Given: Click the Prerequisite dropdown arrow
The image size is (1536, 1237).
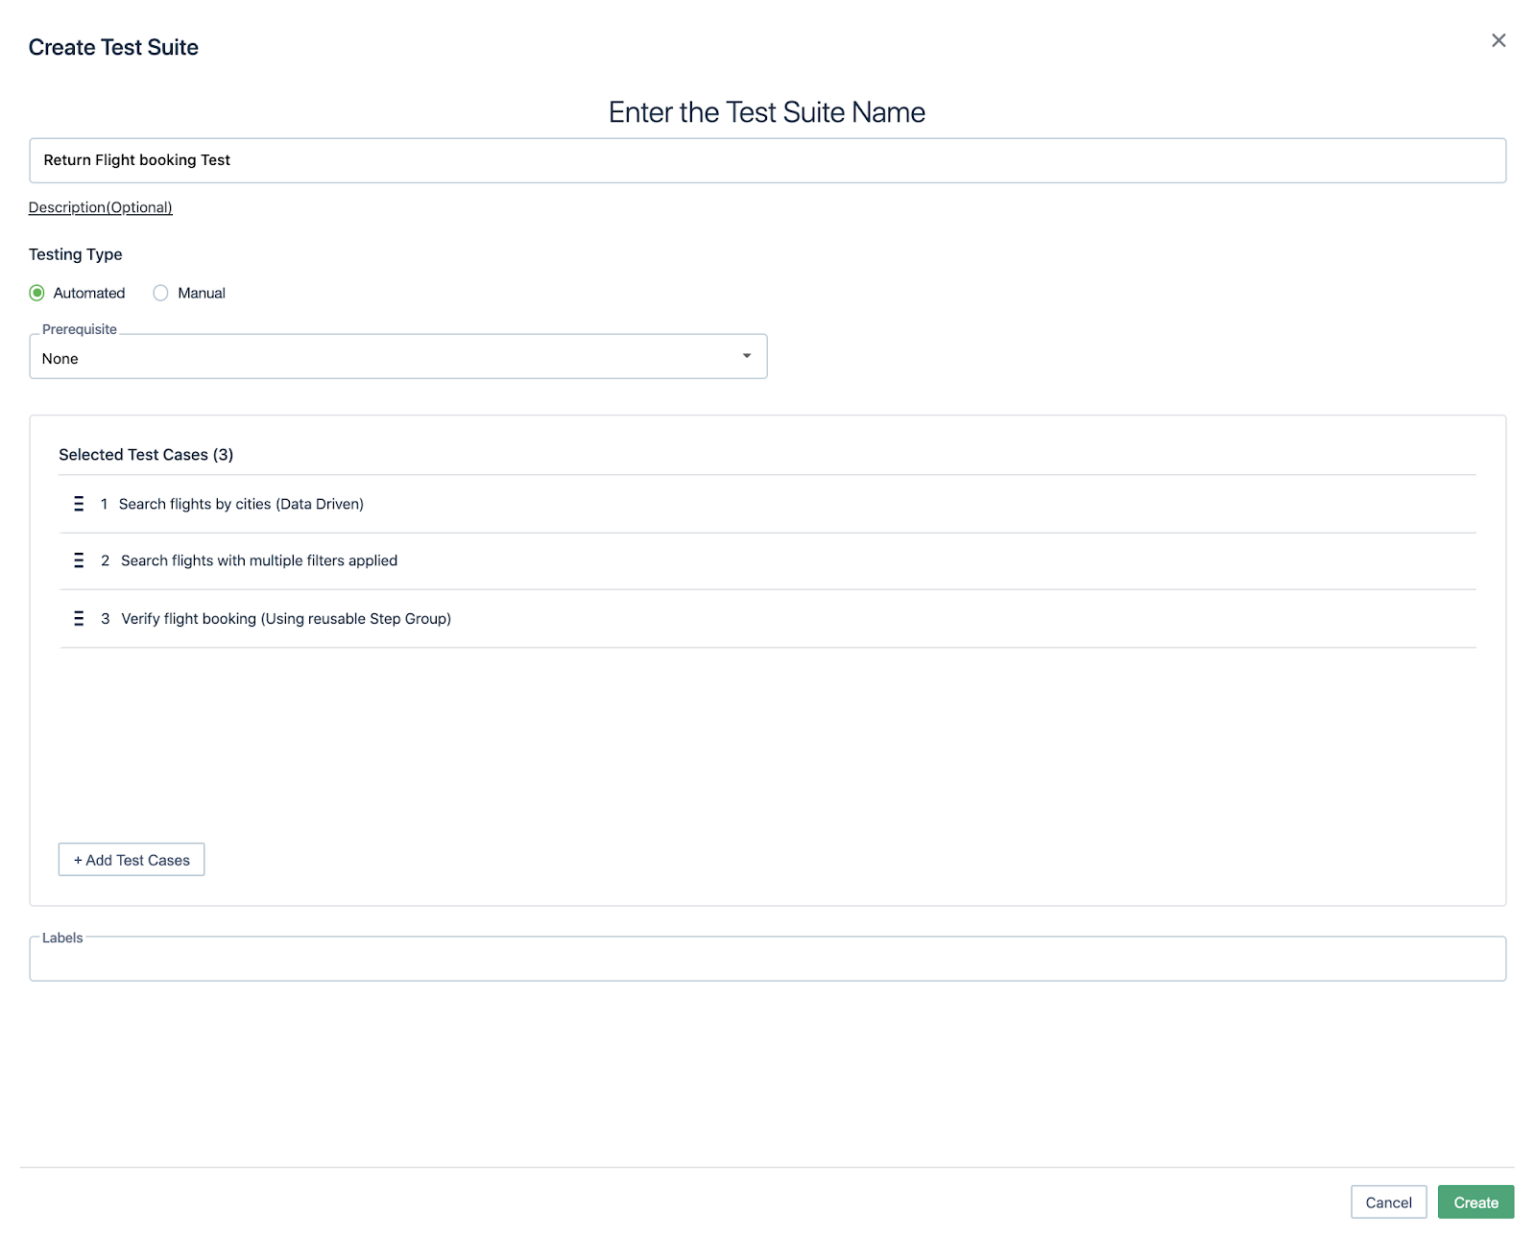Looking at the screenshot, I should [x=746, y=356].
